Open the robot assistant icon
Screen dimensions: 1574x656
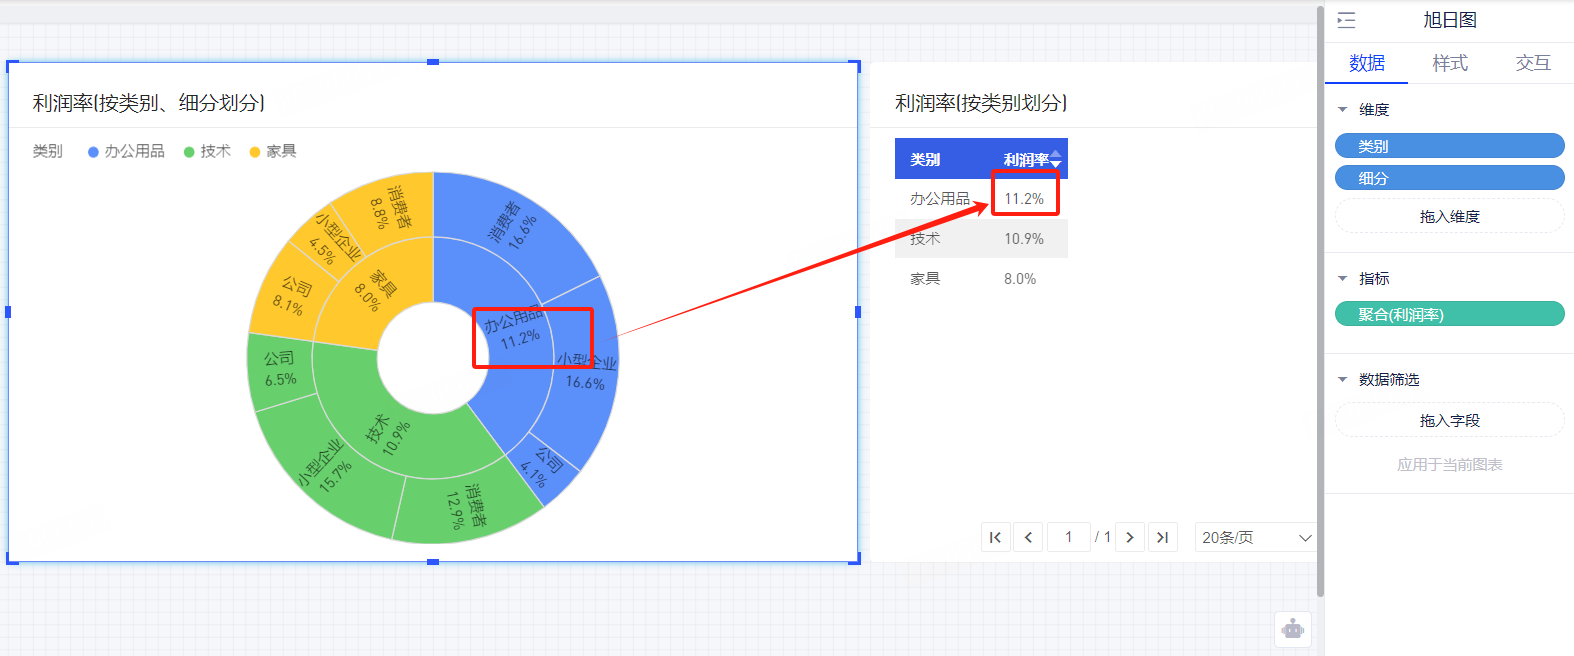[x=1293, y=629]
